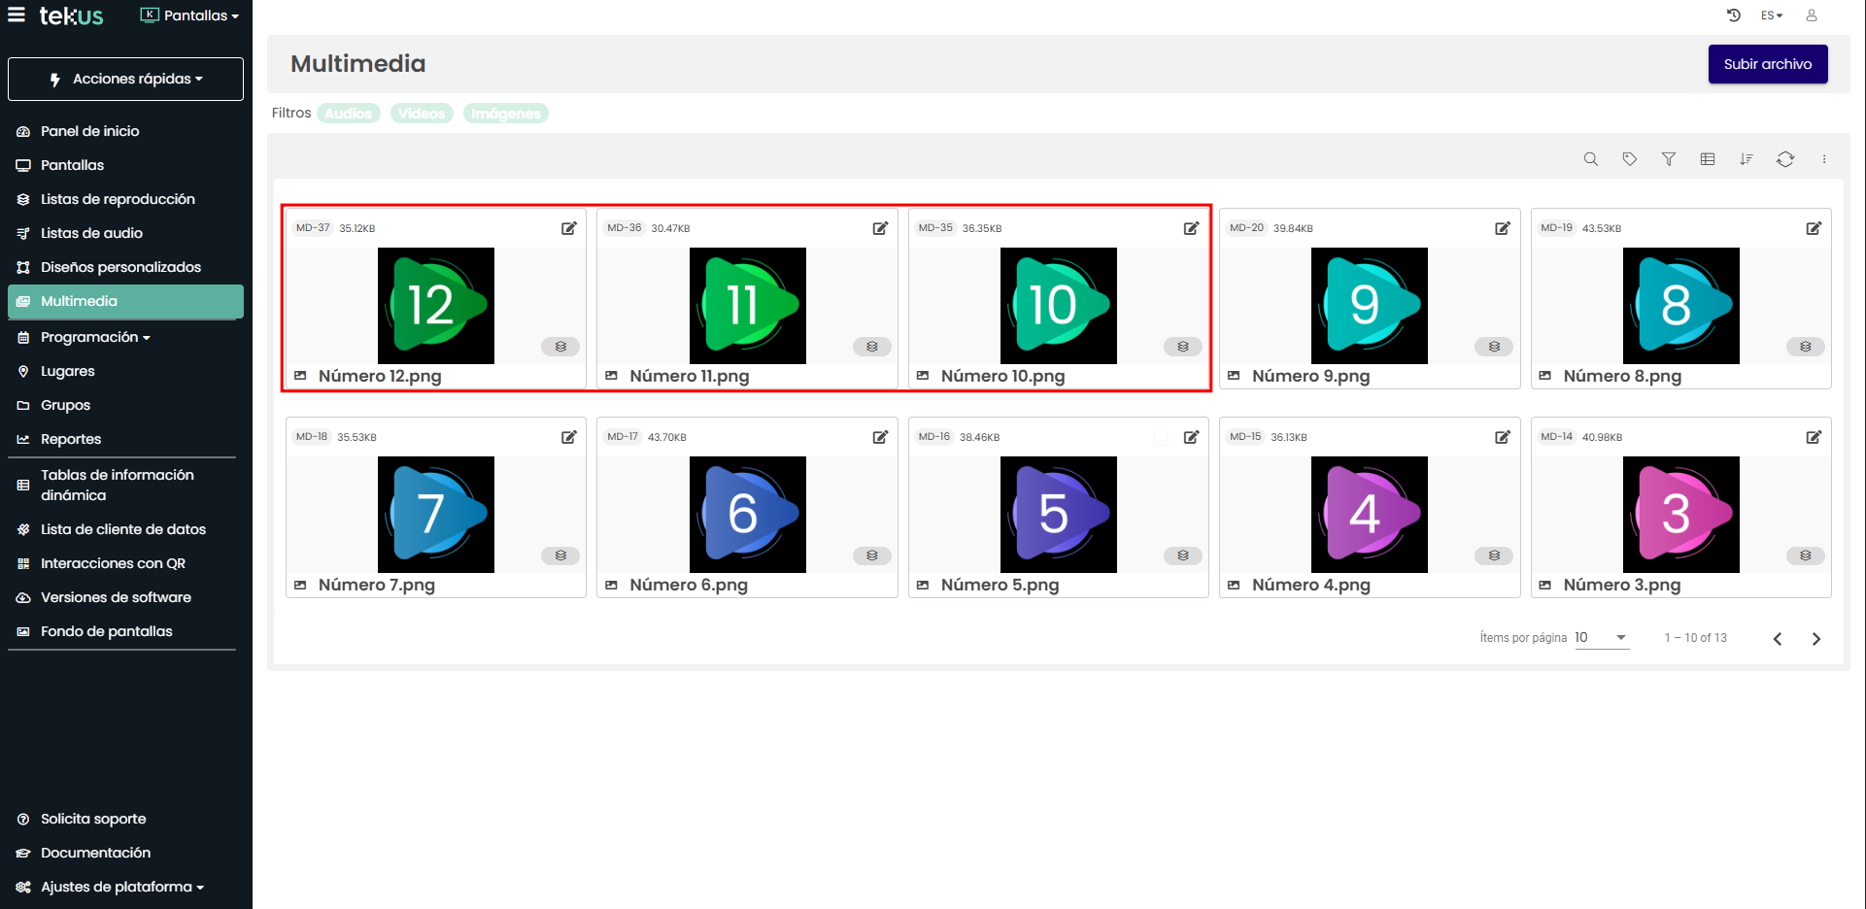Toggle the Imágenes filter chip
Screen dimensions: 1866x909
pyautogui.click(x=505, y=114)
